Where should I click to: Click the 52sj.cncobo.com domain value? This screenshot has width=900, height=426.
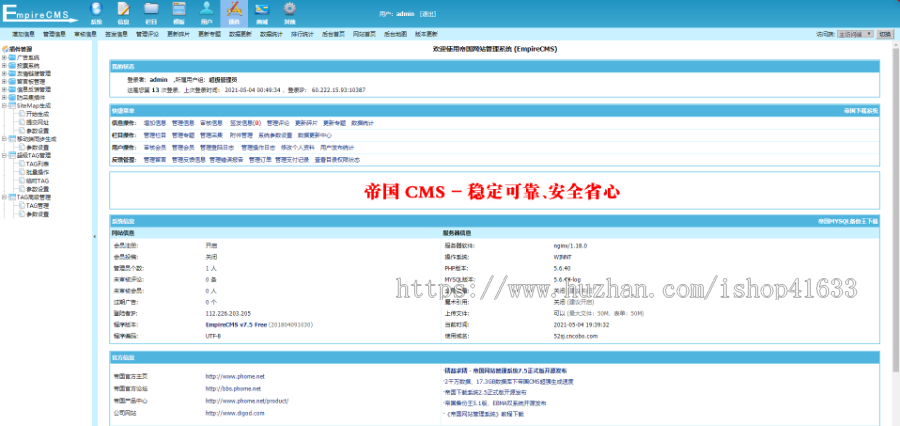point(576,336)
